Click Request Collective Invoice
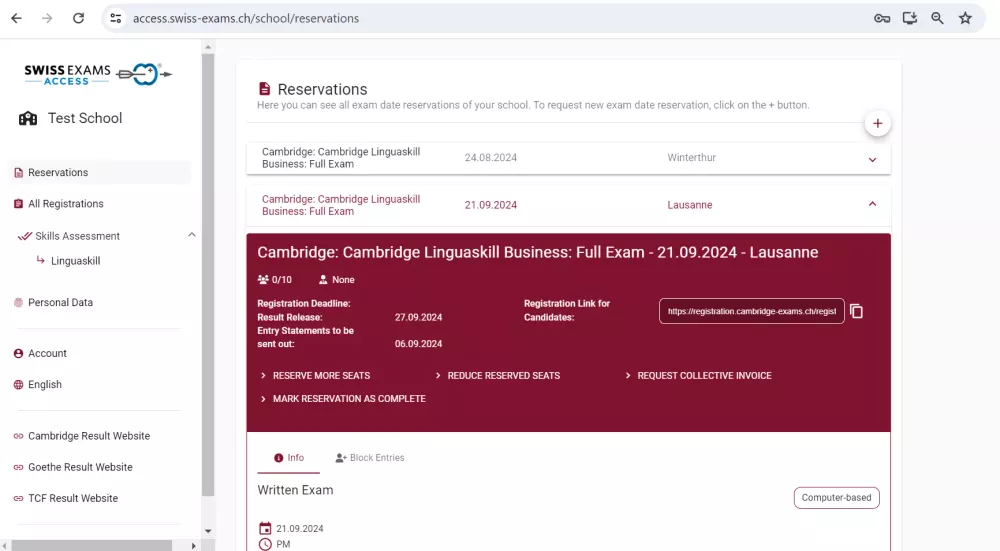Screen dimensions: 1000x551 coord(704,376)
